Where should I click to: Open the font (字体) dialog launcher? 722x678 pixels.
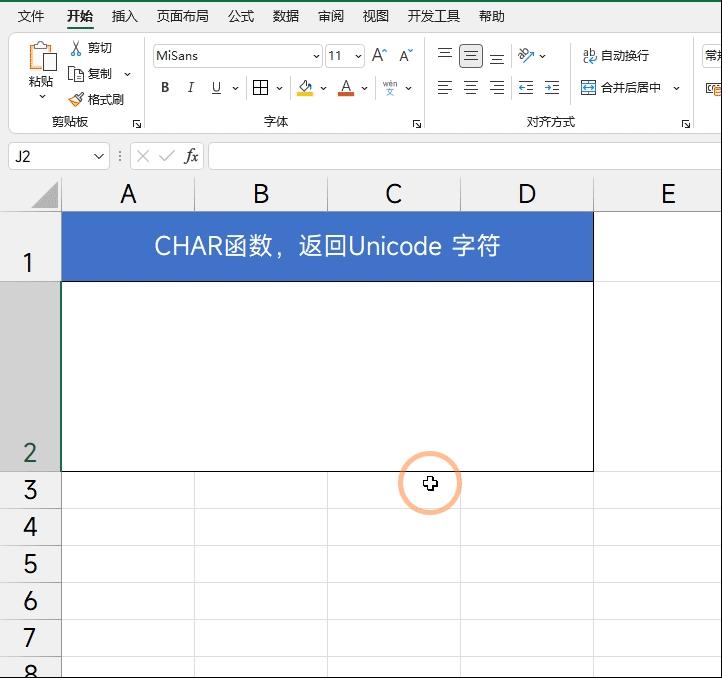tap(417, 123)
